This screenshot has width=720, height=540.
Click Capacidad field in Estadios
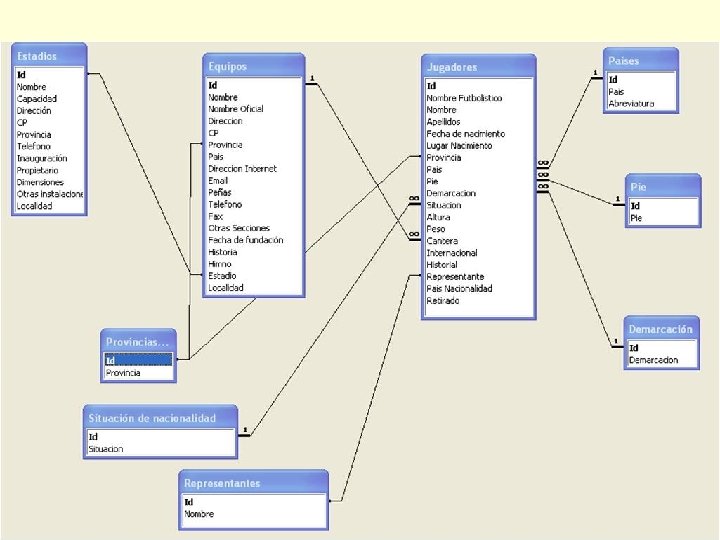point(37,99)
